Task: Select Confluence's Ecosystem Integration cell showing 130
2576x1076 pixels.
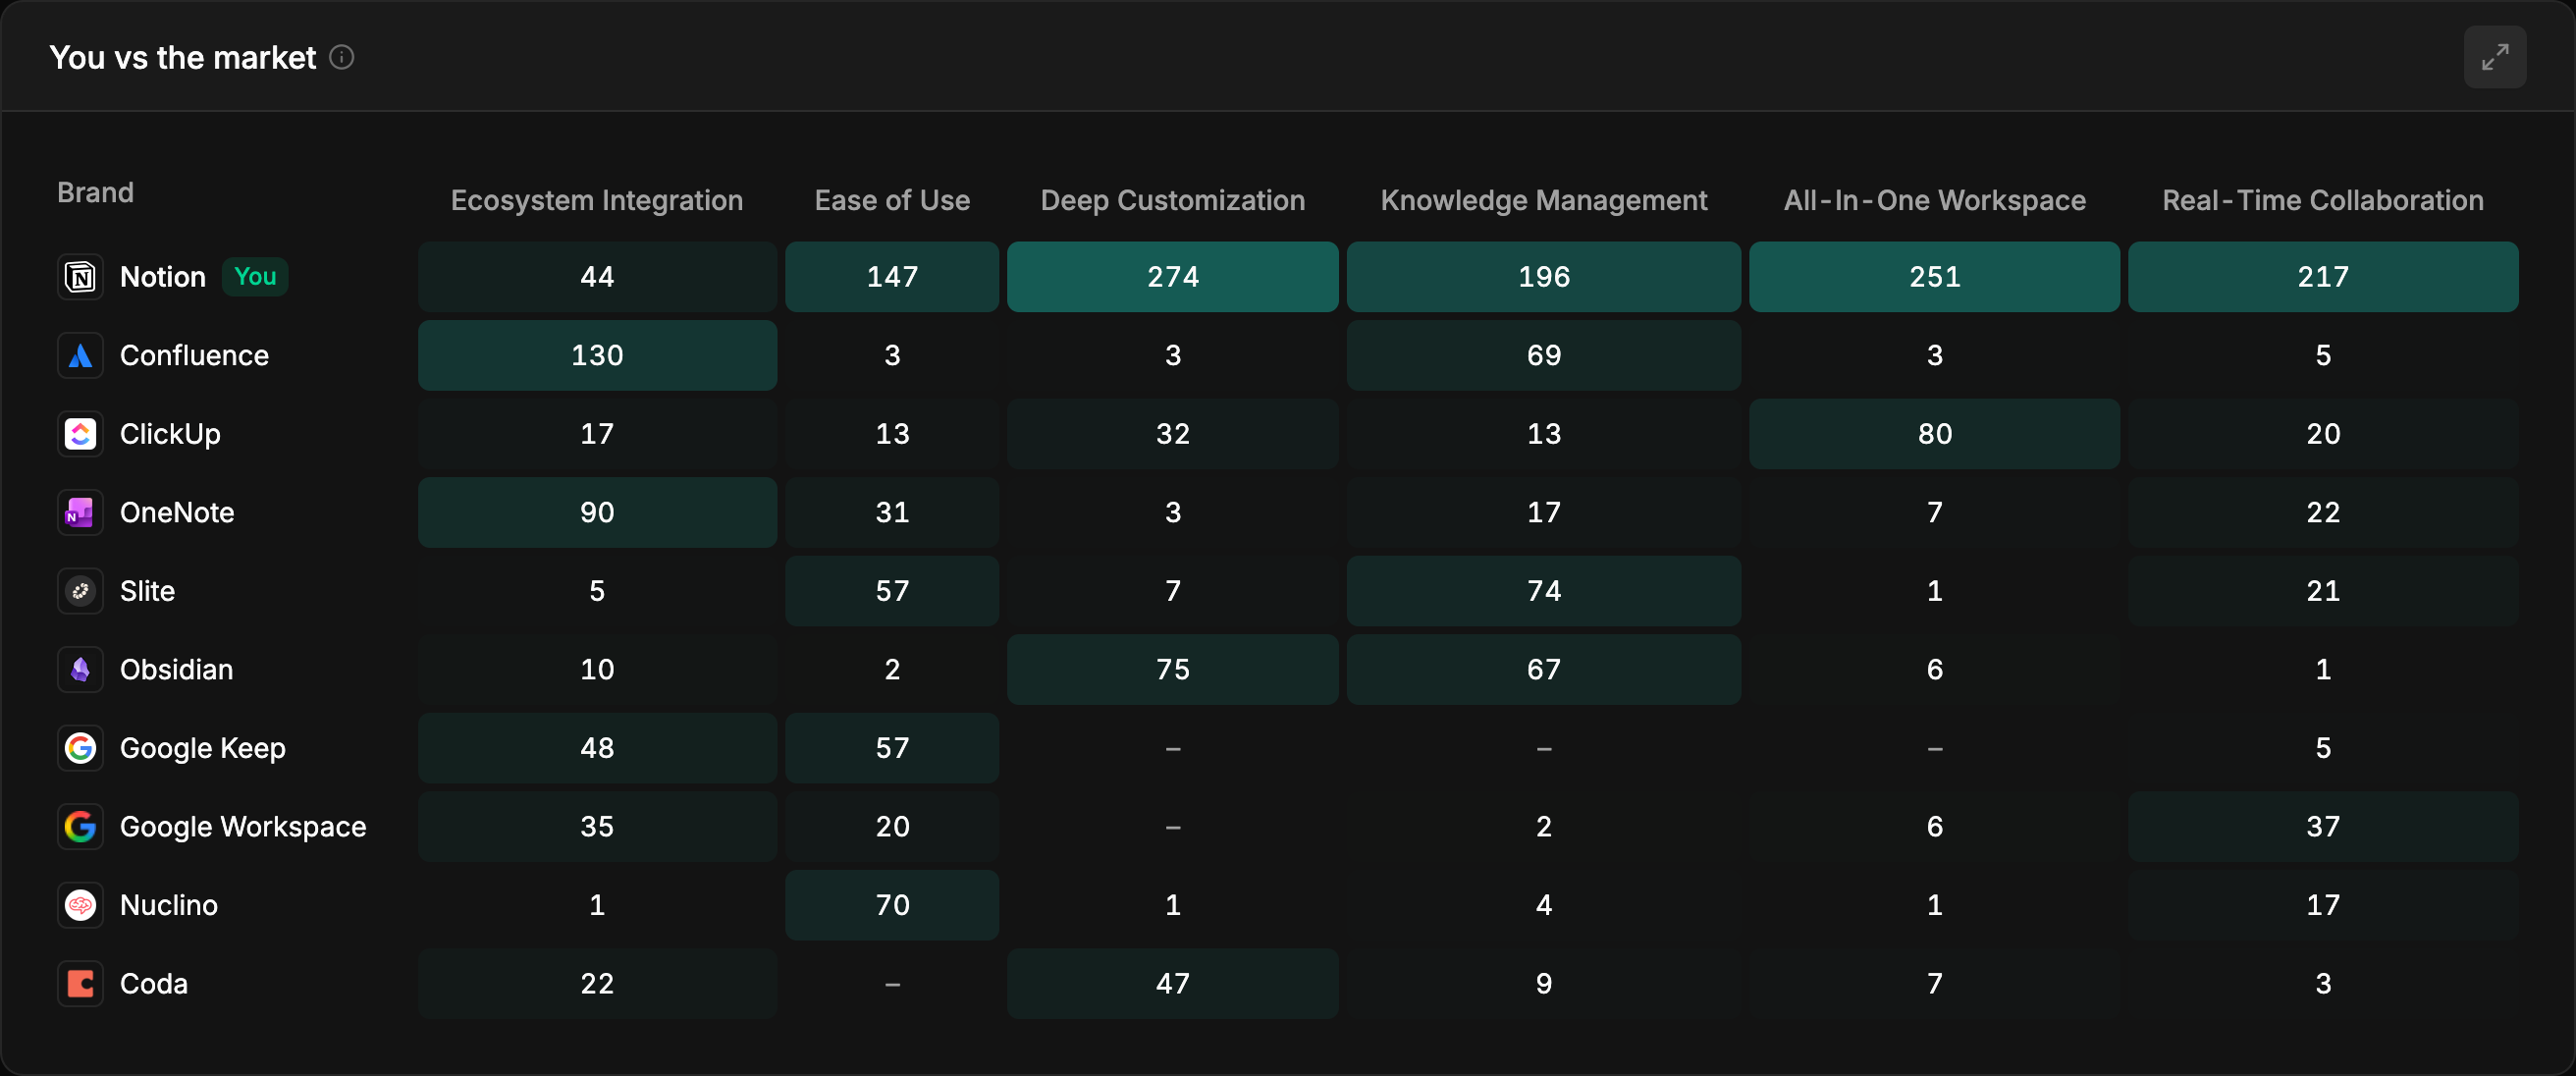Action: pyautogui.click(x=597, y=355)
